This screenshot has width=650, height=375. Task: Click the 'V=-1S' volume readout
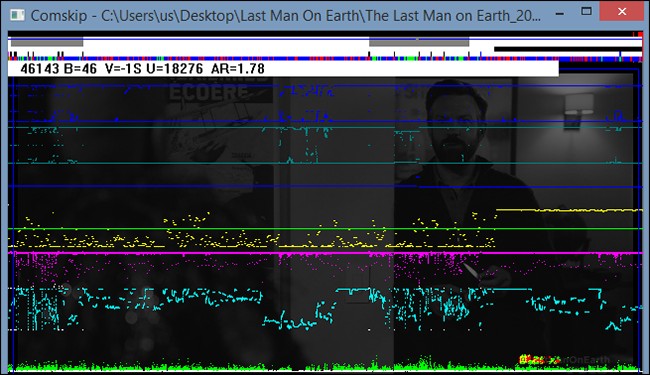coord(123,69)
